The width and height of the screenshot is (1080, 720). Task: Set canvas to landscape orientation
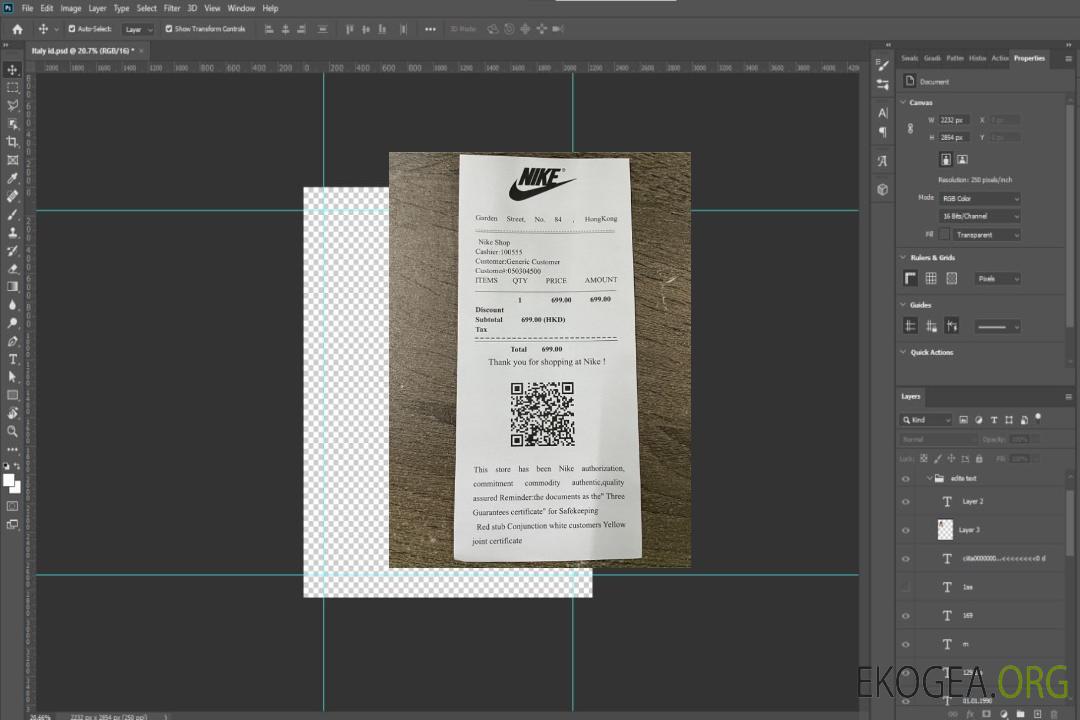(x=962, y=159)
